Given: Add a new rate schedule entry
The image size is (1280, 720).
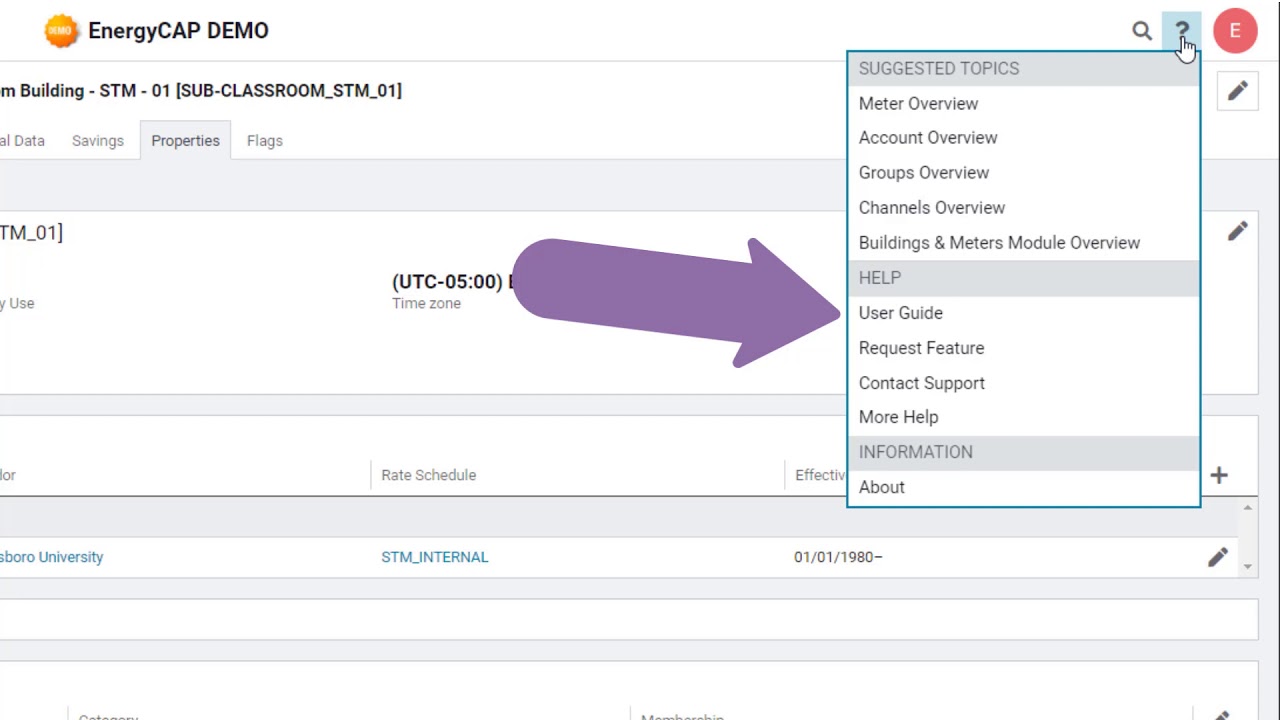Looking at the screenshot, I should click(1219, 475).
